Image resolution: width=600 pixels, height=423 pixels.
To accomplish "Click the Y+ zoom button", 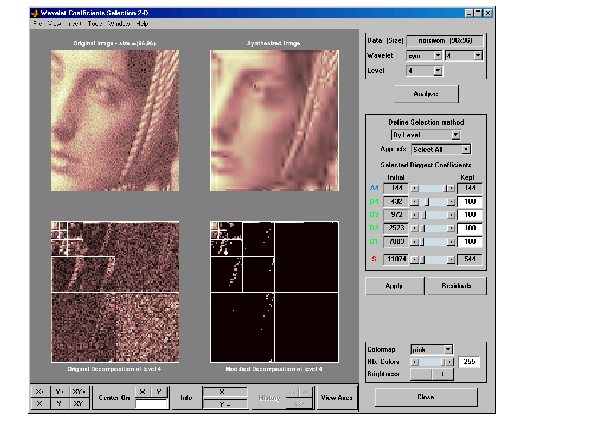I will click(x=59, y=392).
